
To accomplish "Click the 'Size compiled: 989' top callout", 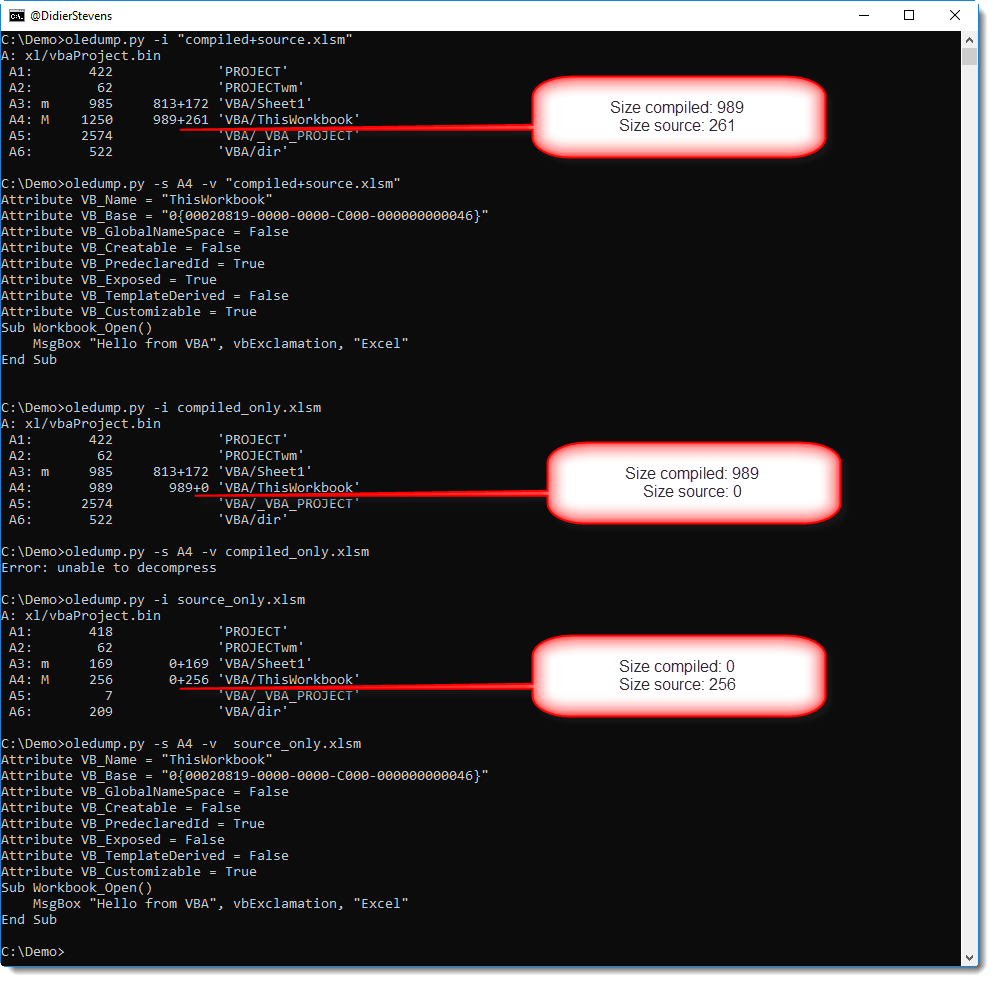I will (x=680, y=117).
